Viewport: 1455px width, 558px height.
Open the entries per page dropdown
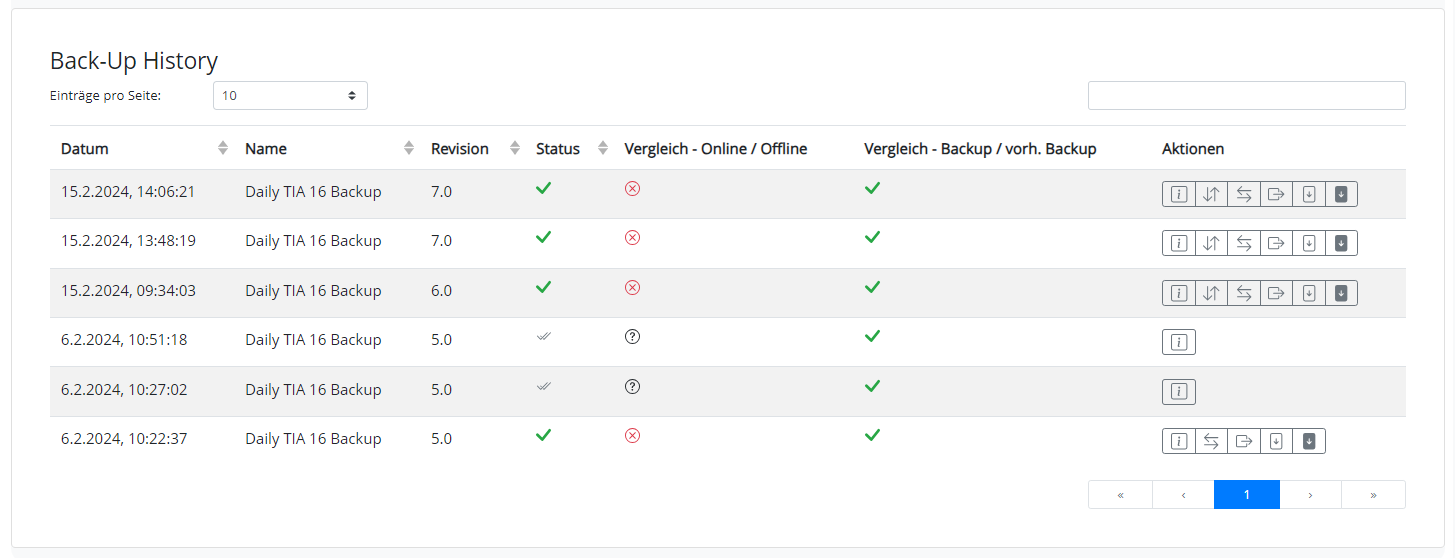[x=290, y=96]
